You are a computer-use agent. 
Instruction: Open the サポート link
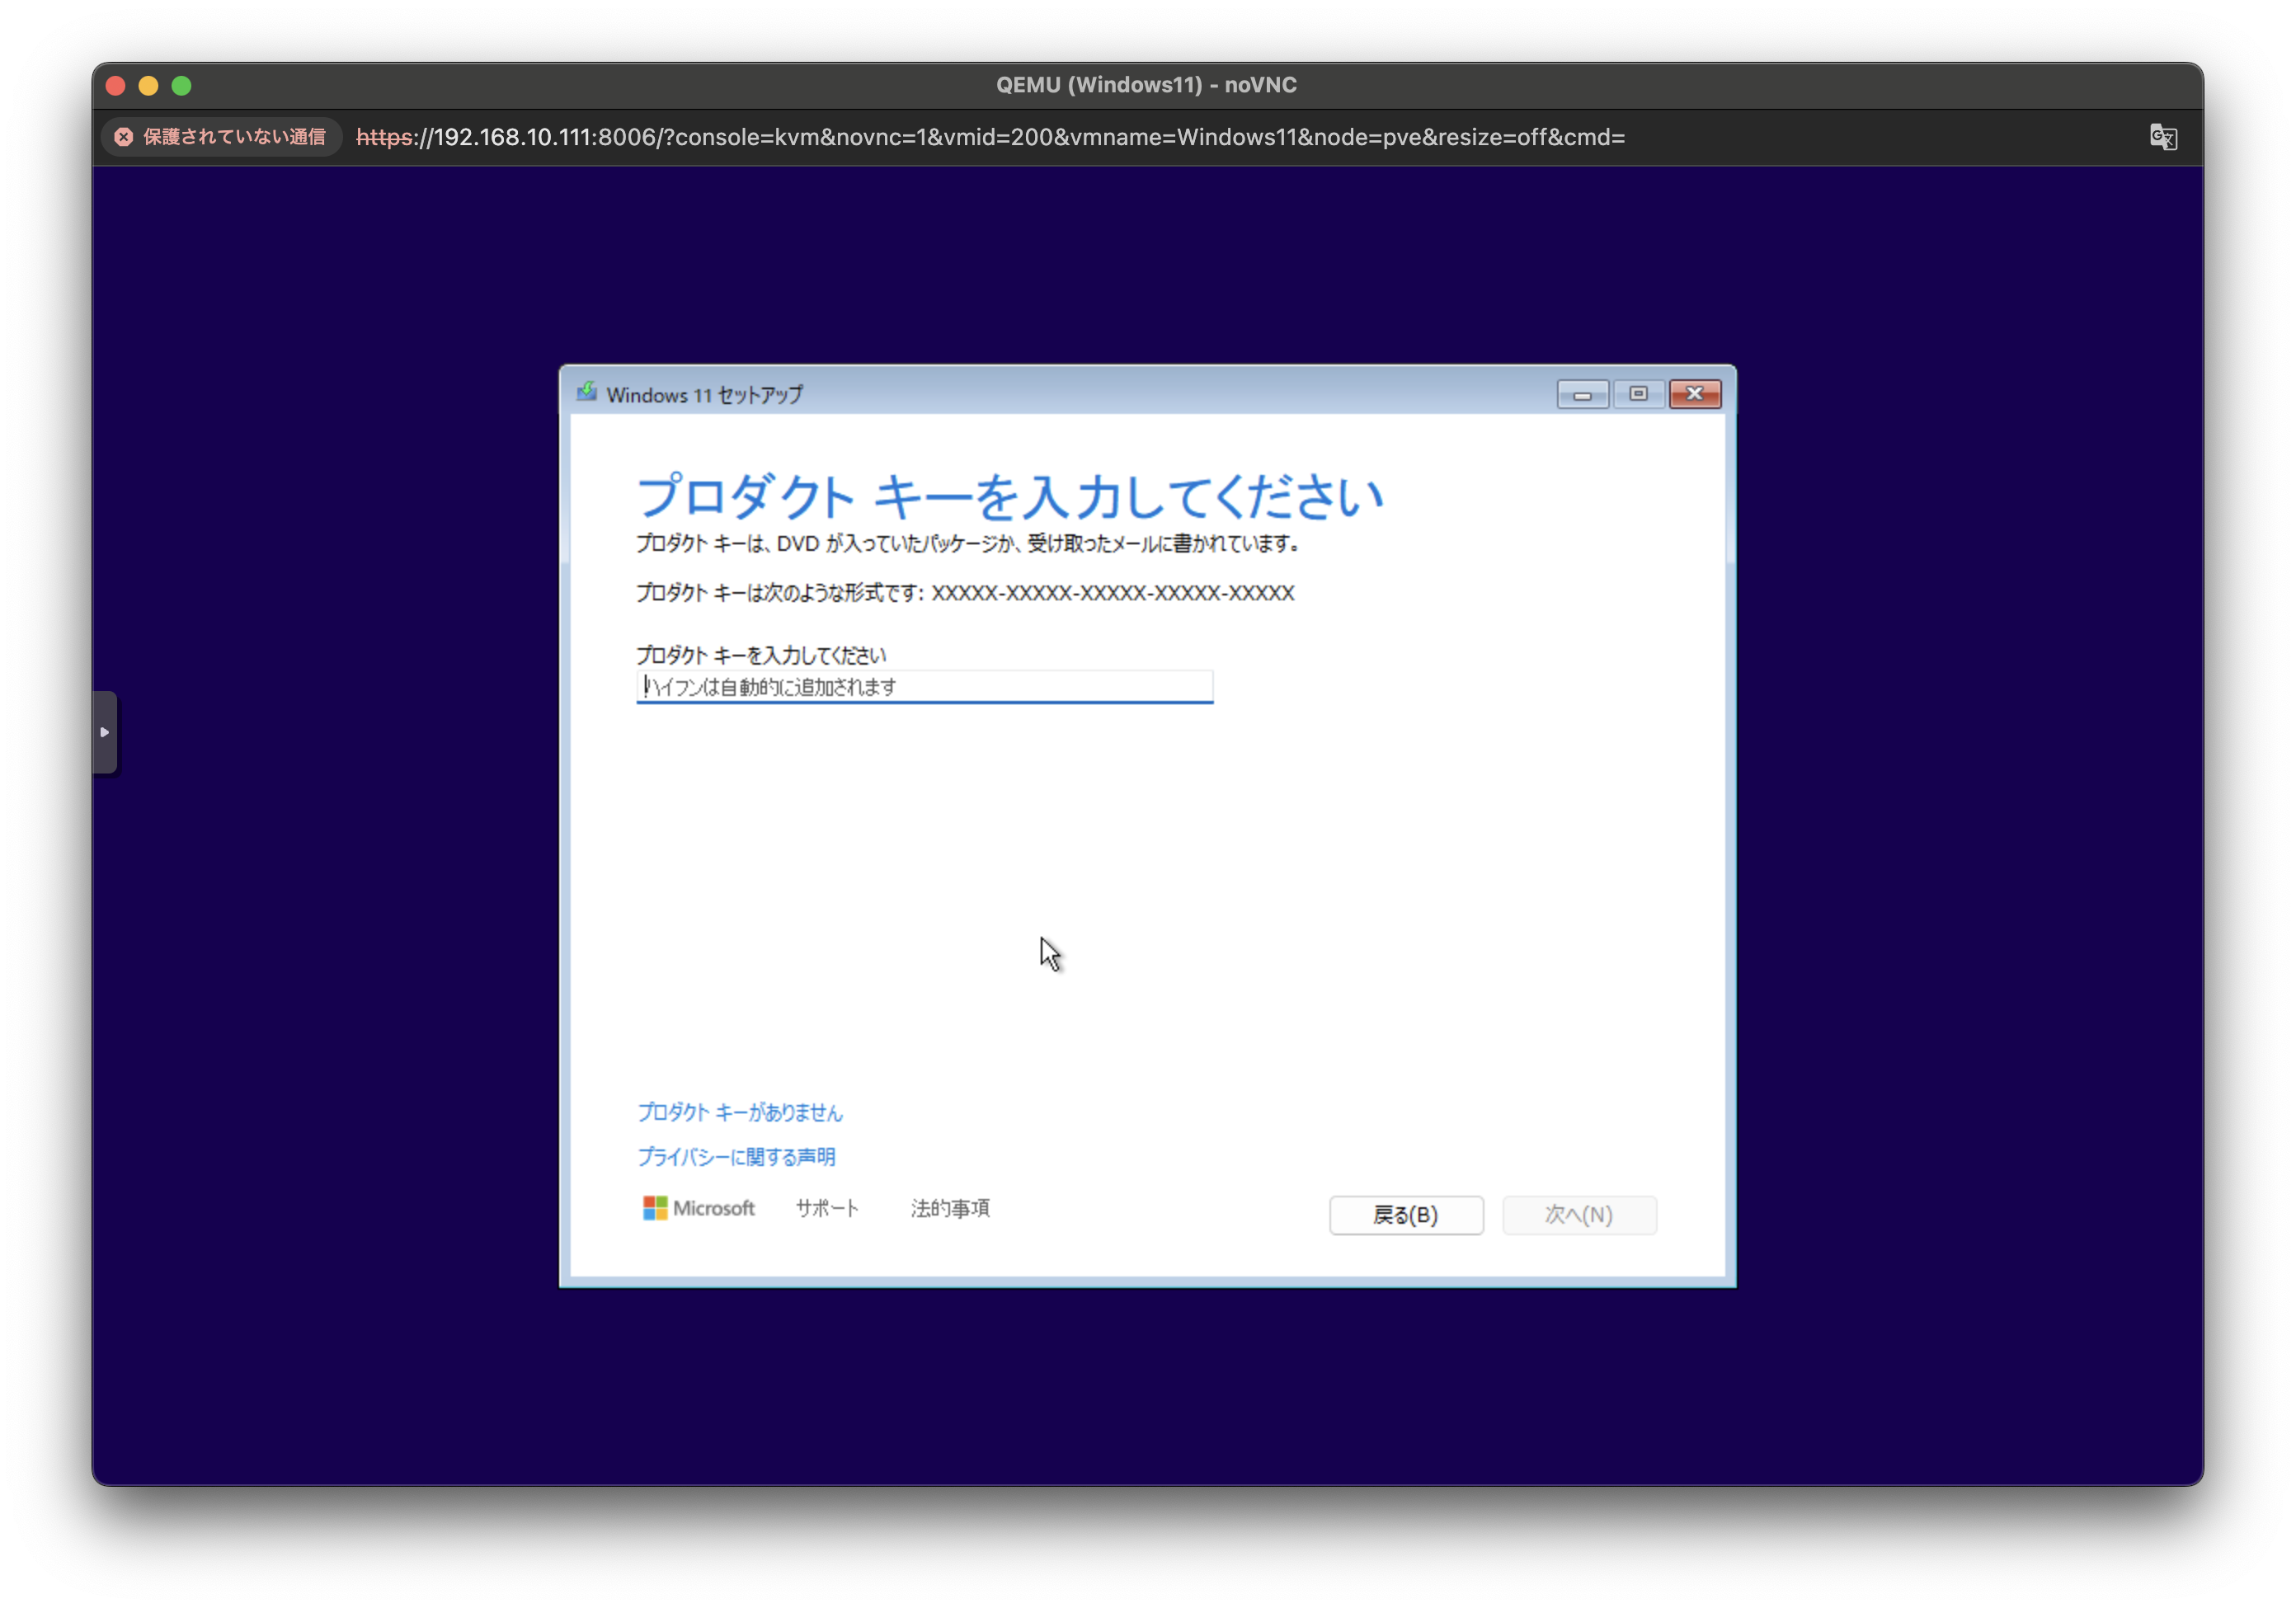(827, 1208)
